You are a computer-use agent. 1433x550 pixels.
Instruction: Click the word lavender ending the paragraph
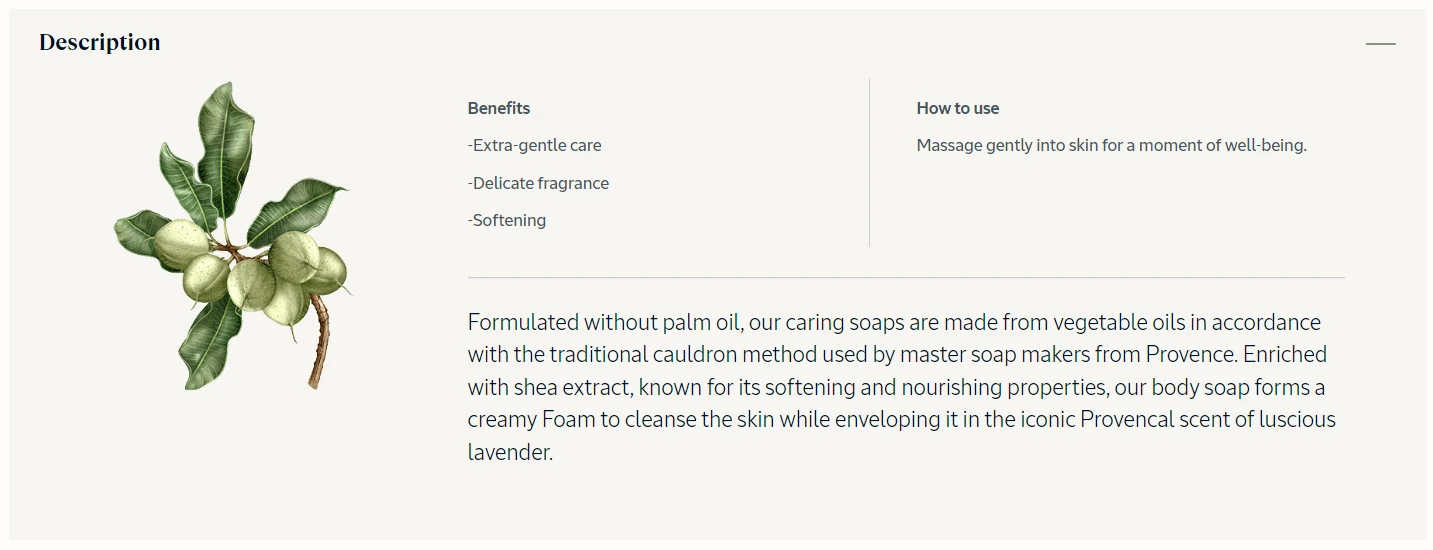pos(510,452)
